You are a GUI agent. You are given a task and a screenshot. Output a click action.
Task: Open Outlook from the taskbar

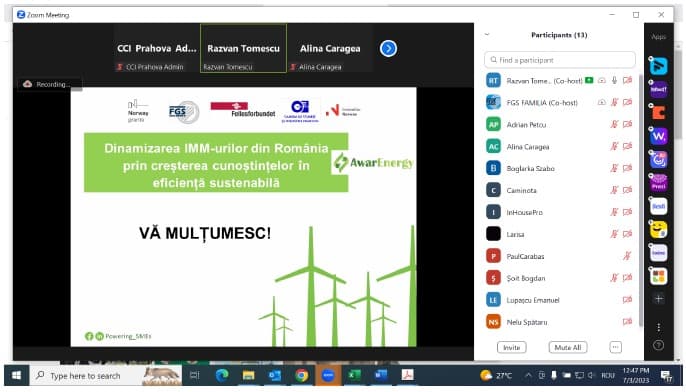275,375
